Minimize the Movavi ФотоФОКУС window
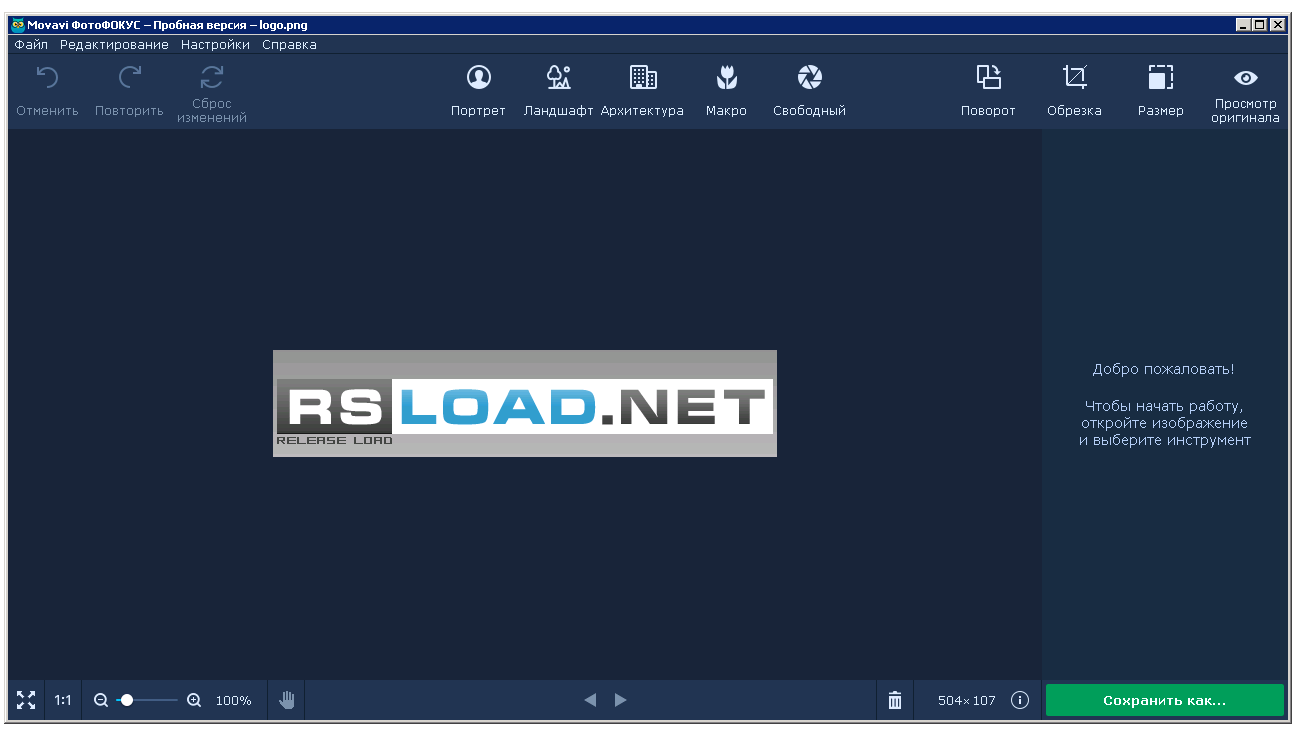Screen dimensions: 1309x740 [1244, 25]
